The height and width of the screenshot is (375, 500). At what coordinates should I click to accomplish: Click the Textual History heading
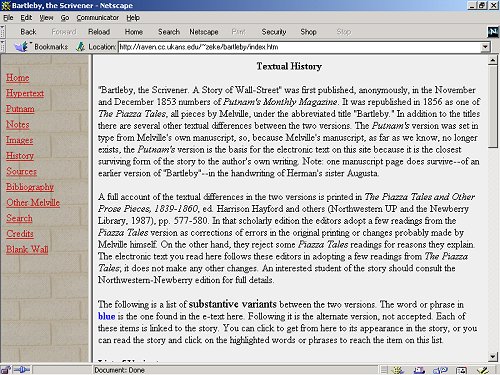pos(289,66)
